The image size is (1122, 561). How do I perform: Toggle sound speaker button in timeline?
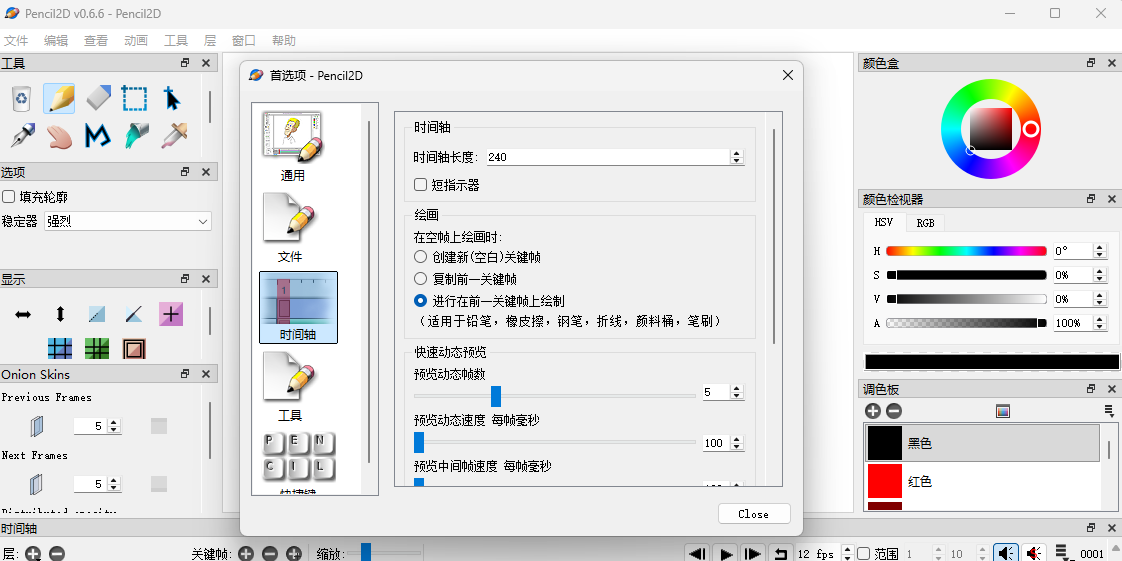pos(1005,553)
